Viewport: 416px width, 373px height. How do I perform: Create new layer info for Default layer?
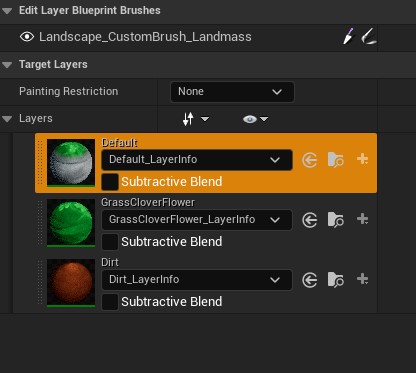click(x=362, y=159)
